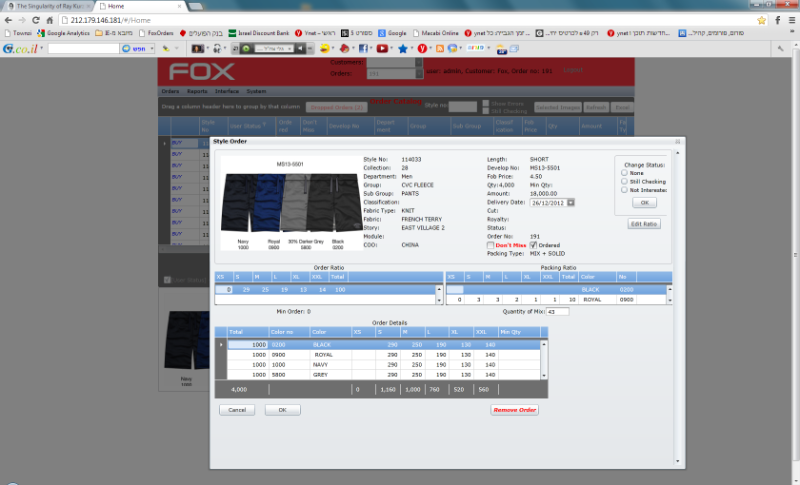Expand the first BUY row arrow in catalog
800x485 pixels.
(164, 143)
